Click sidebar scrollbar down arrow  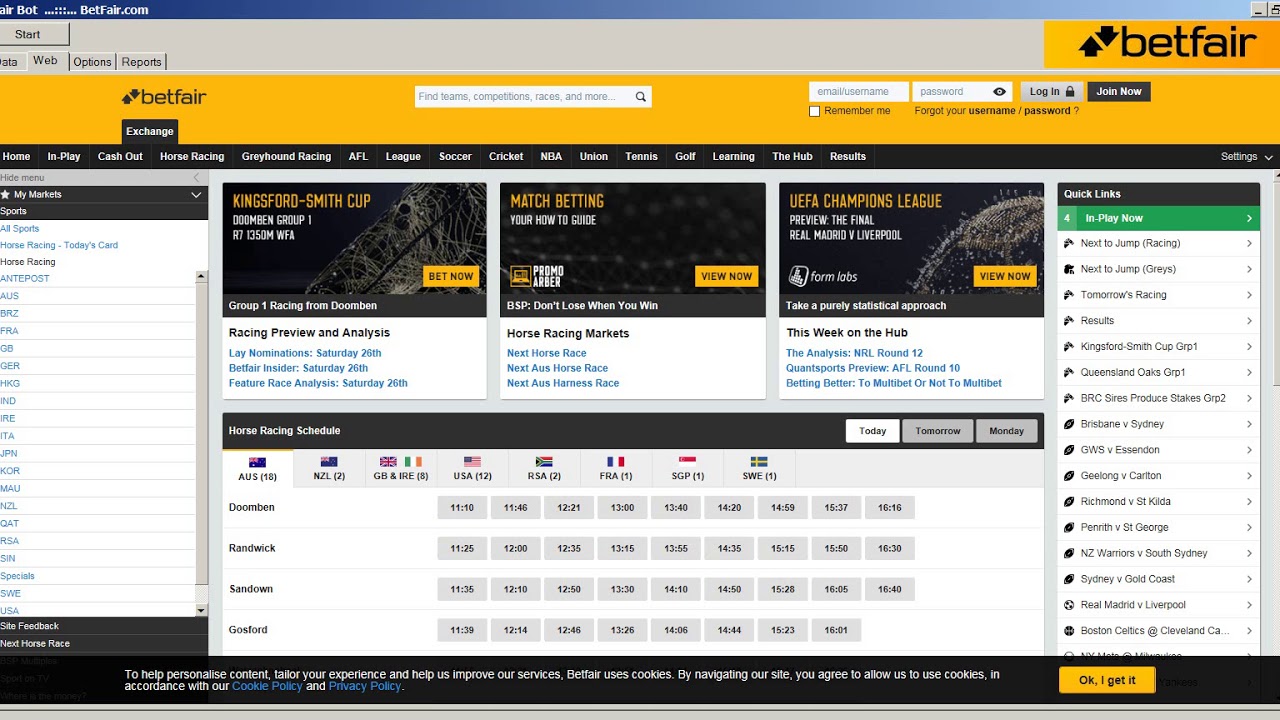201,610
